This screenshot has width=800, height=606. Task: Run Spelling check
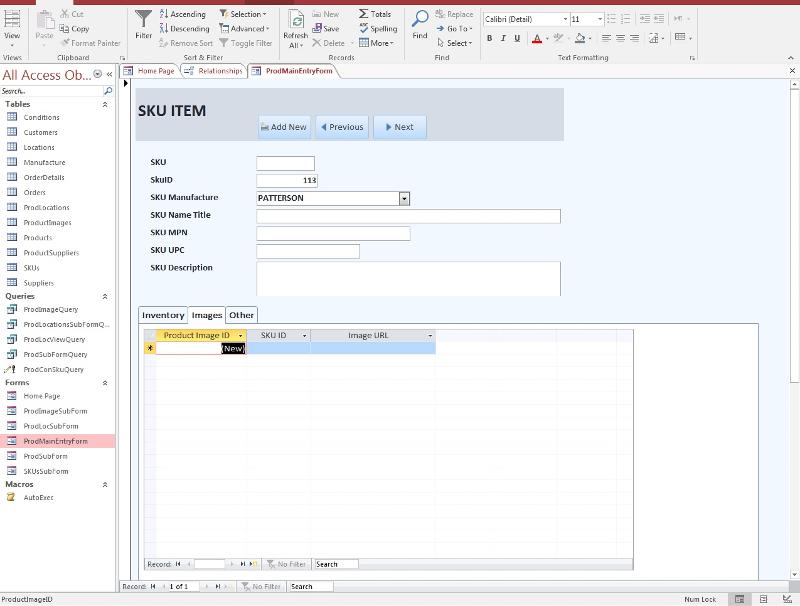(378, 29)
